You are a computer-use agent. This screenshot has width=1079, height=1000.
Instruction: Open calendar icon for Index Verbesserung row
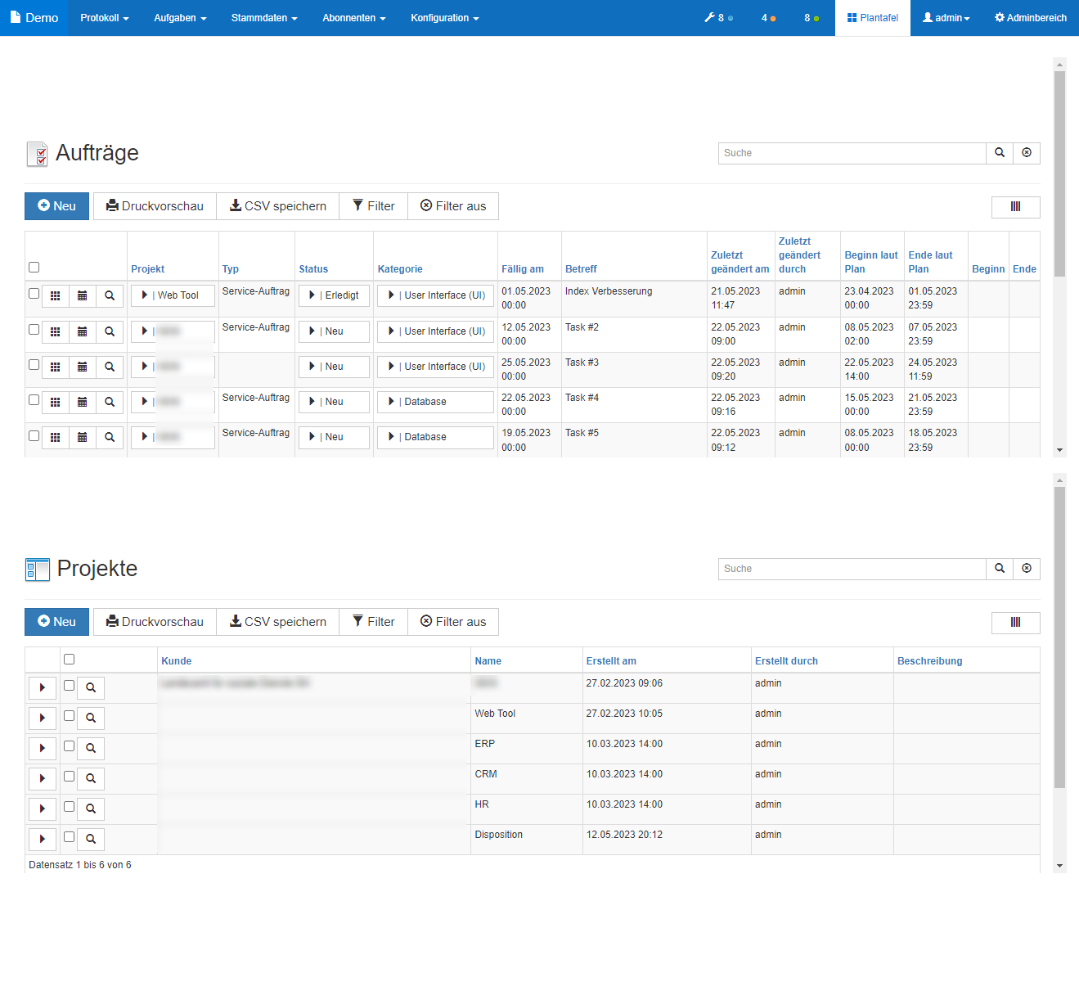[x=83, y=296]
